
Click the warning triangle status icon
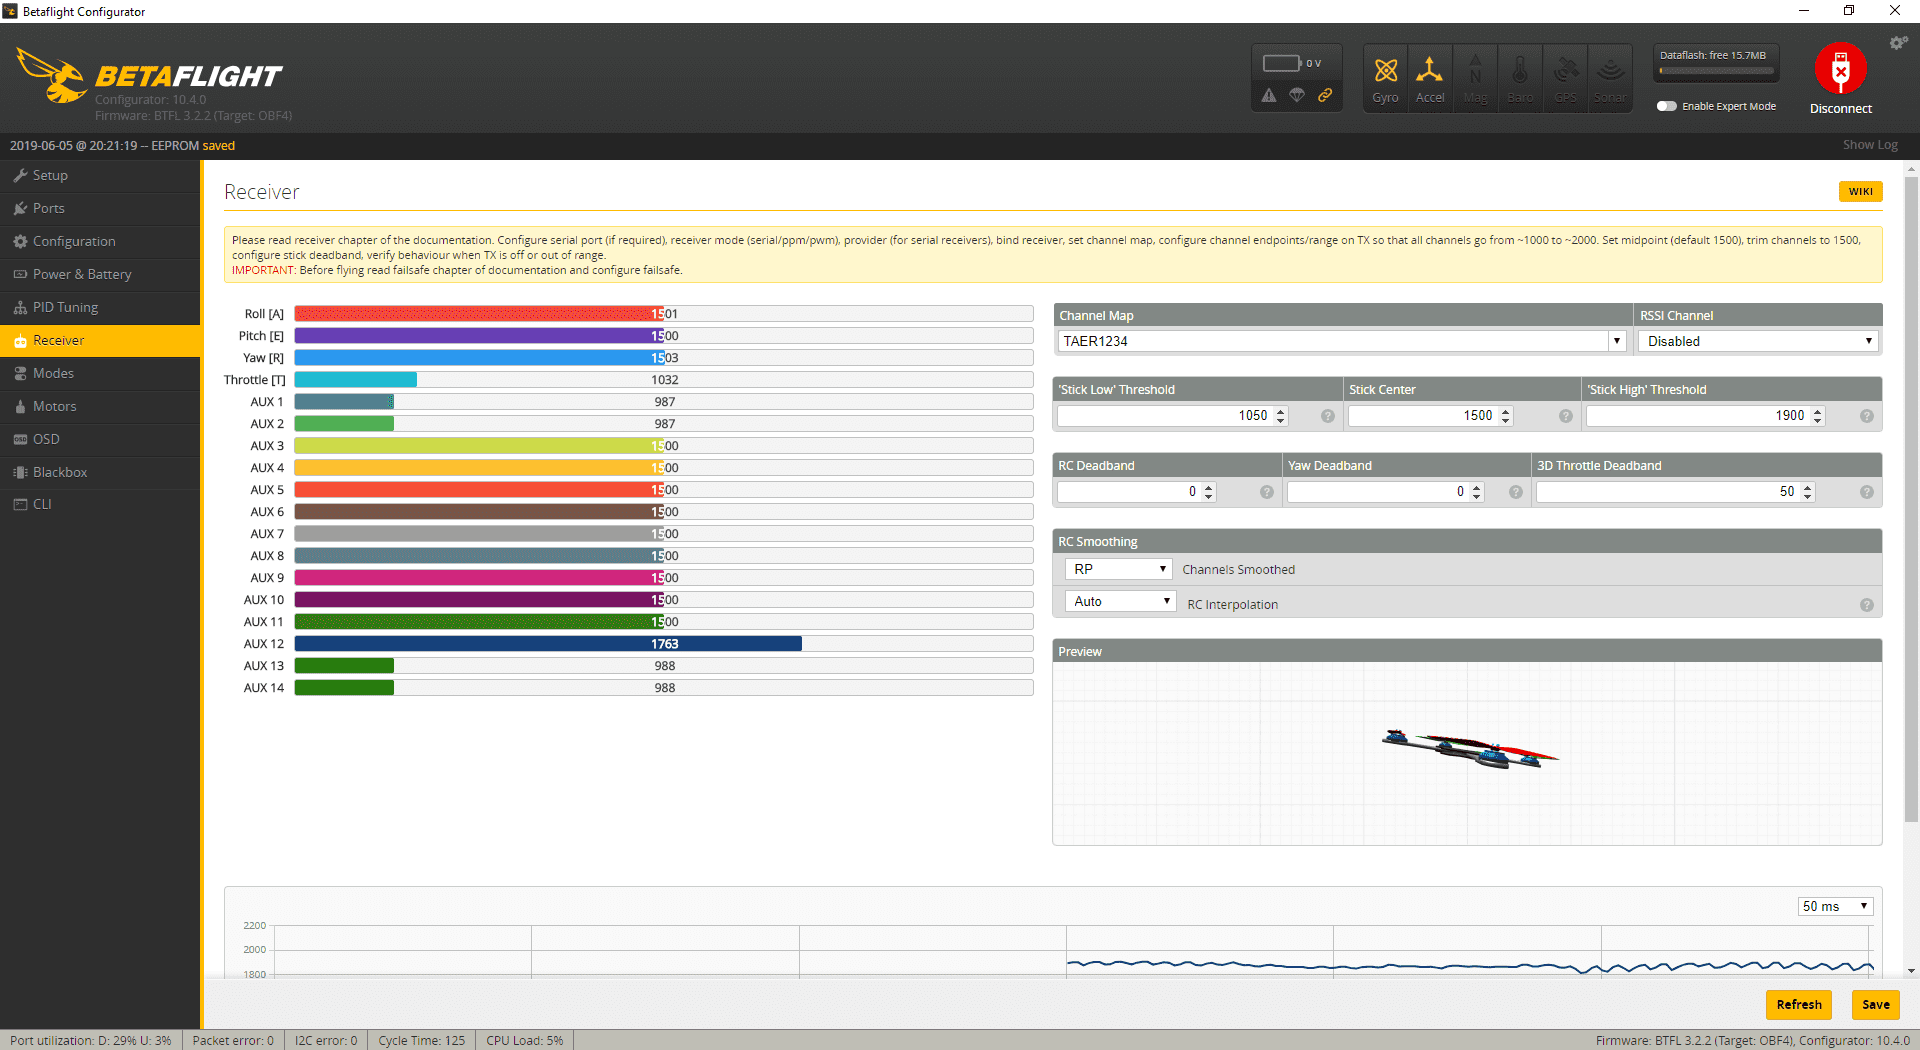(1269, 95)
